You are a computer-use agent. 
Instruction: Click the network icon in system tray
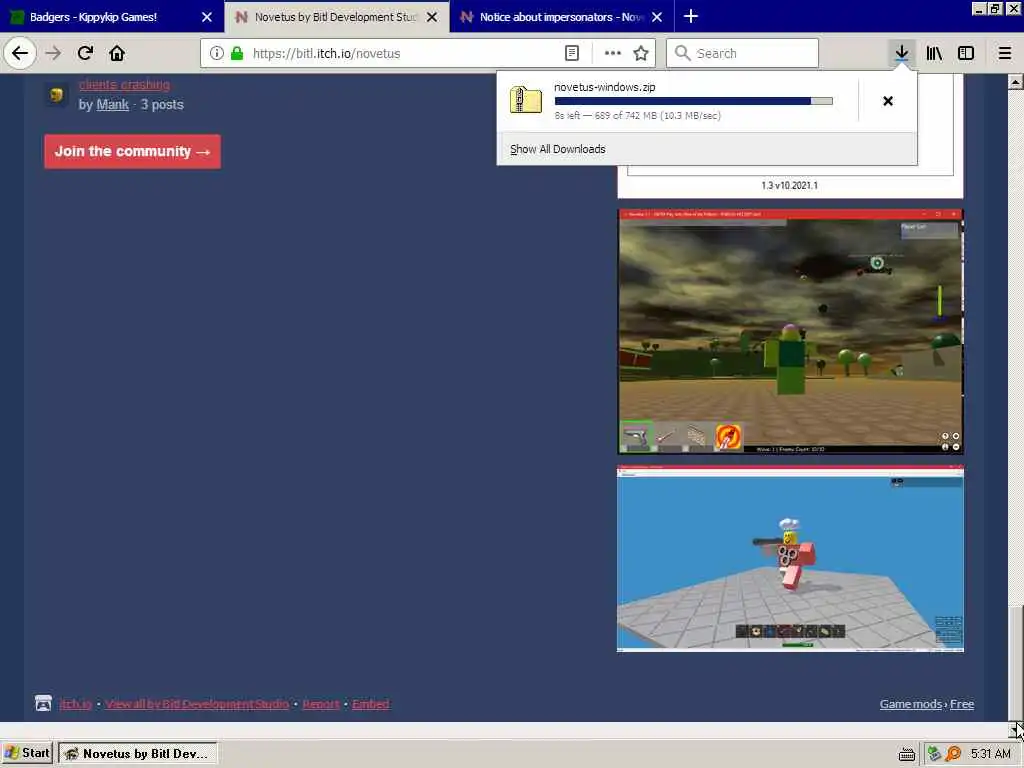point(934,754)
